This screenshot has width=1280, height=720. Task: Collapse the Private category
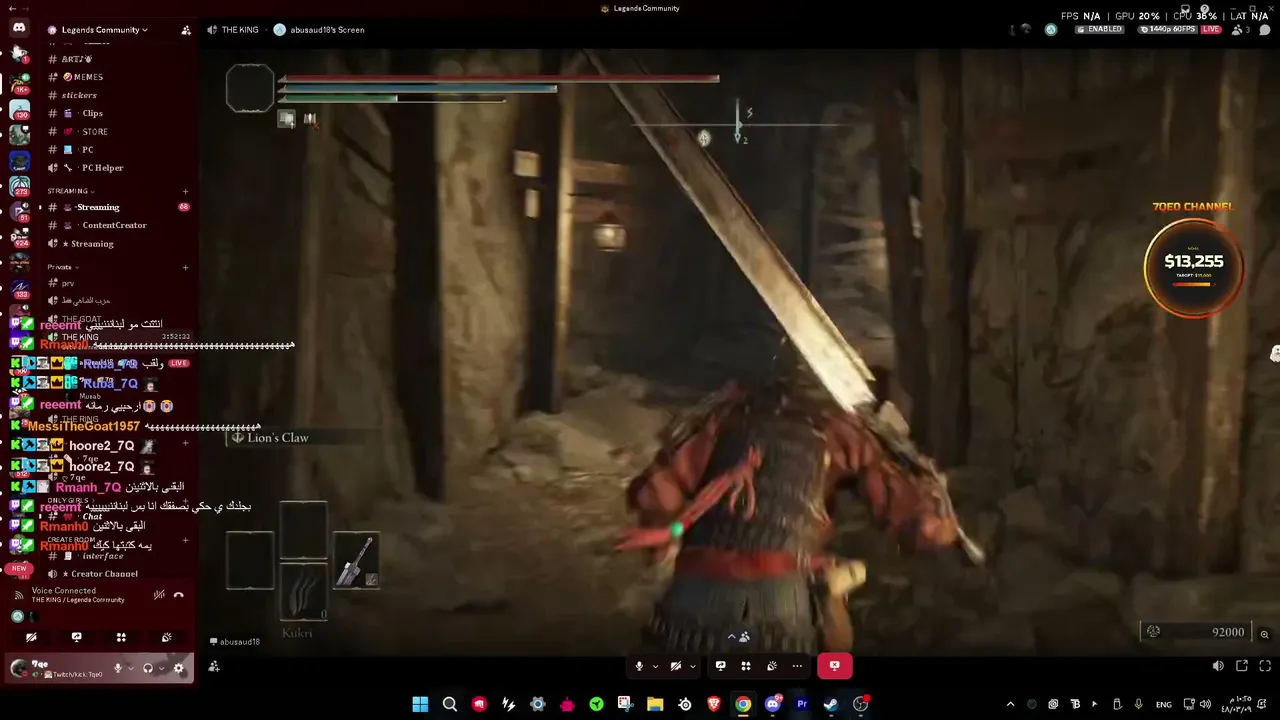pos(62,267)
